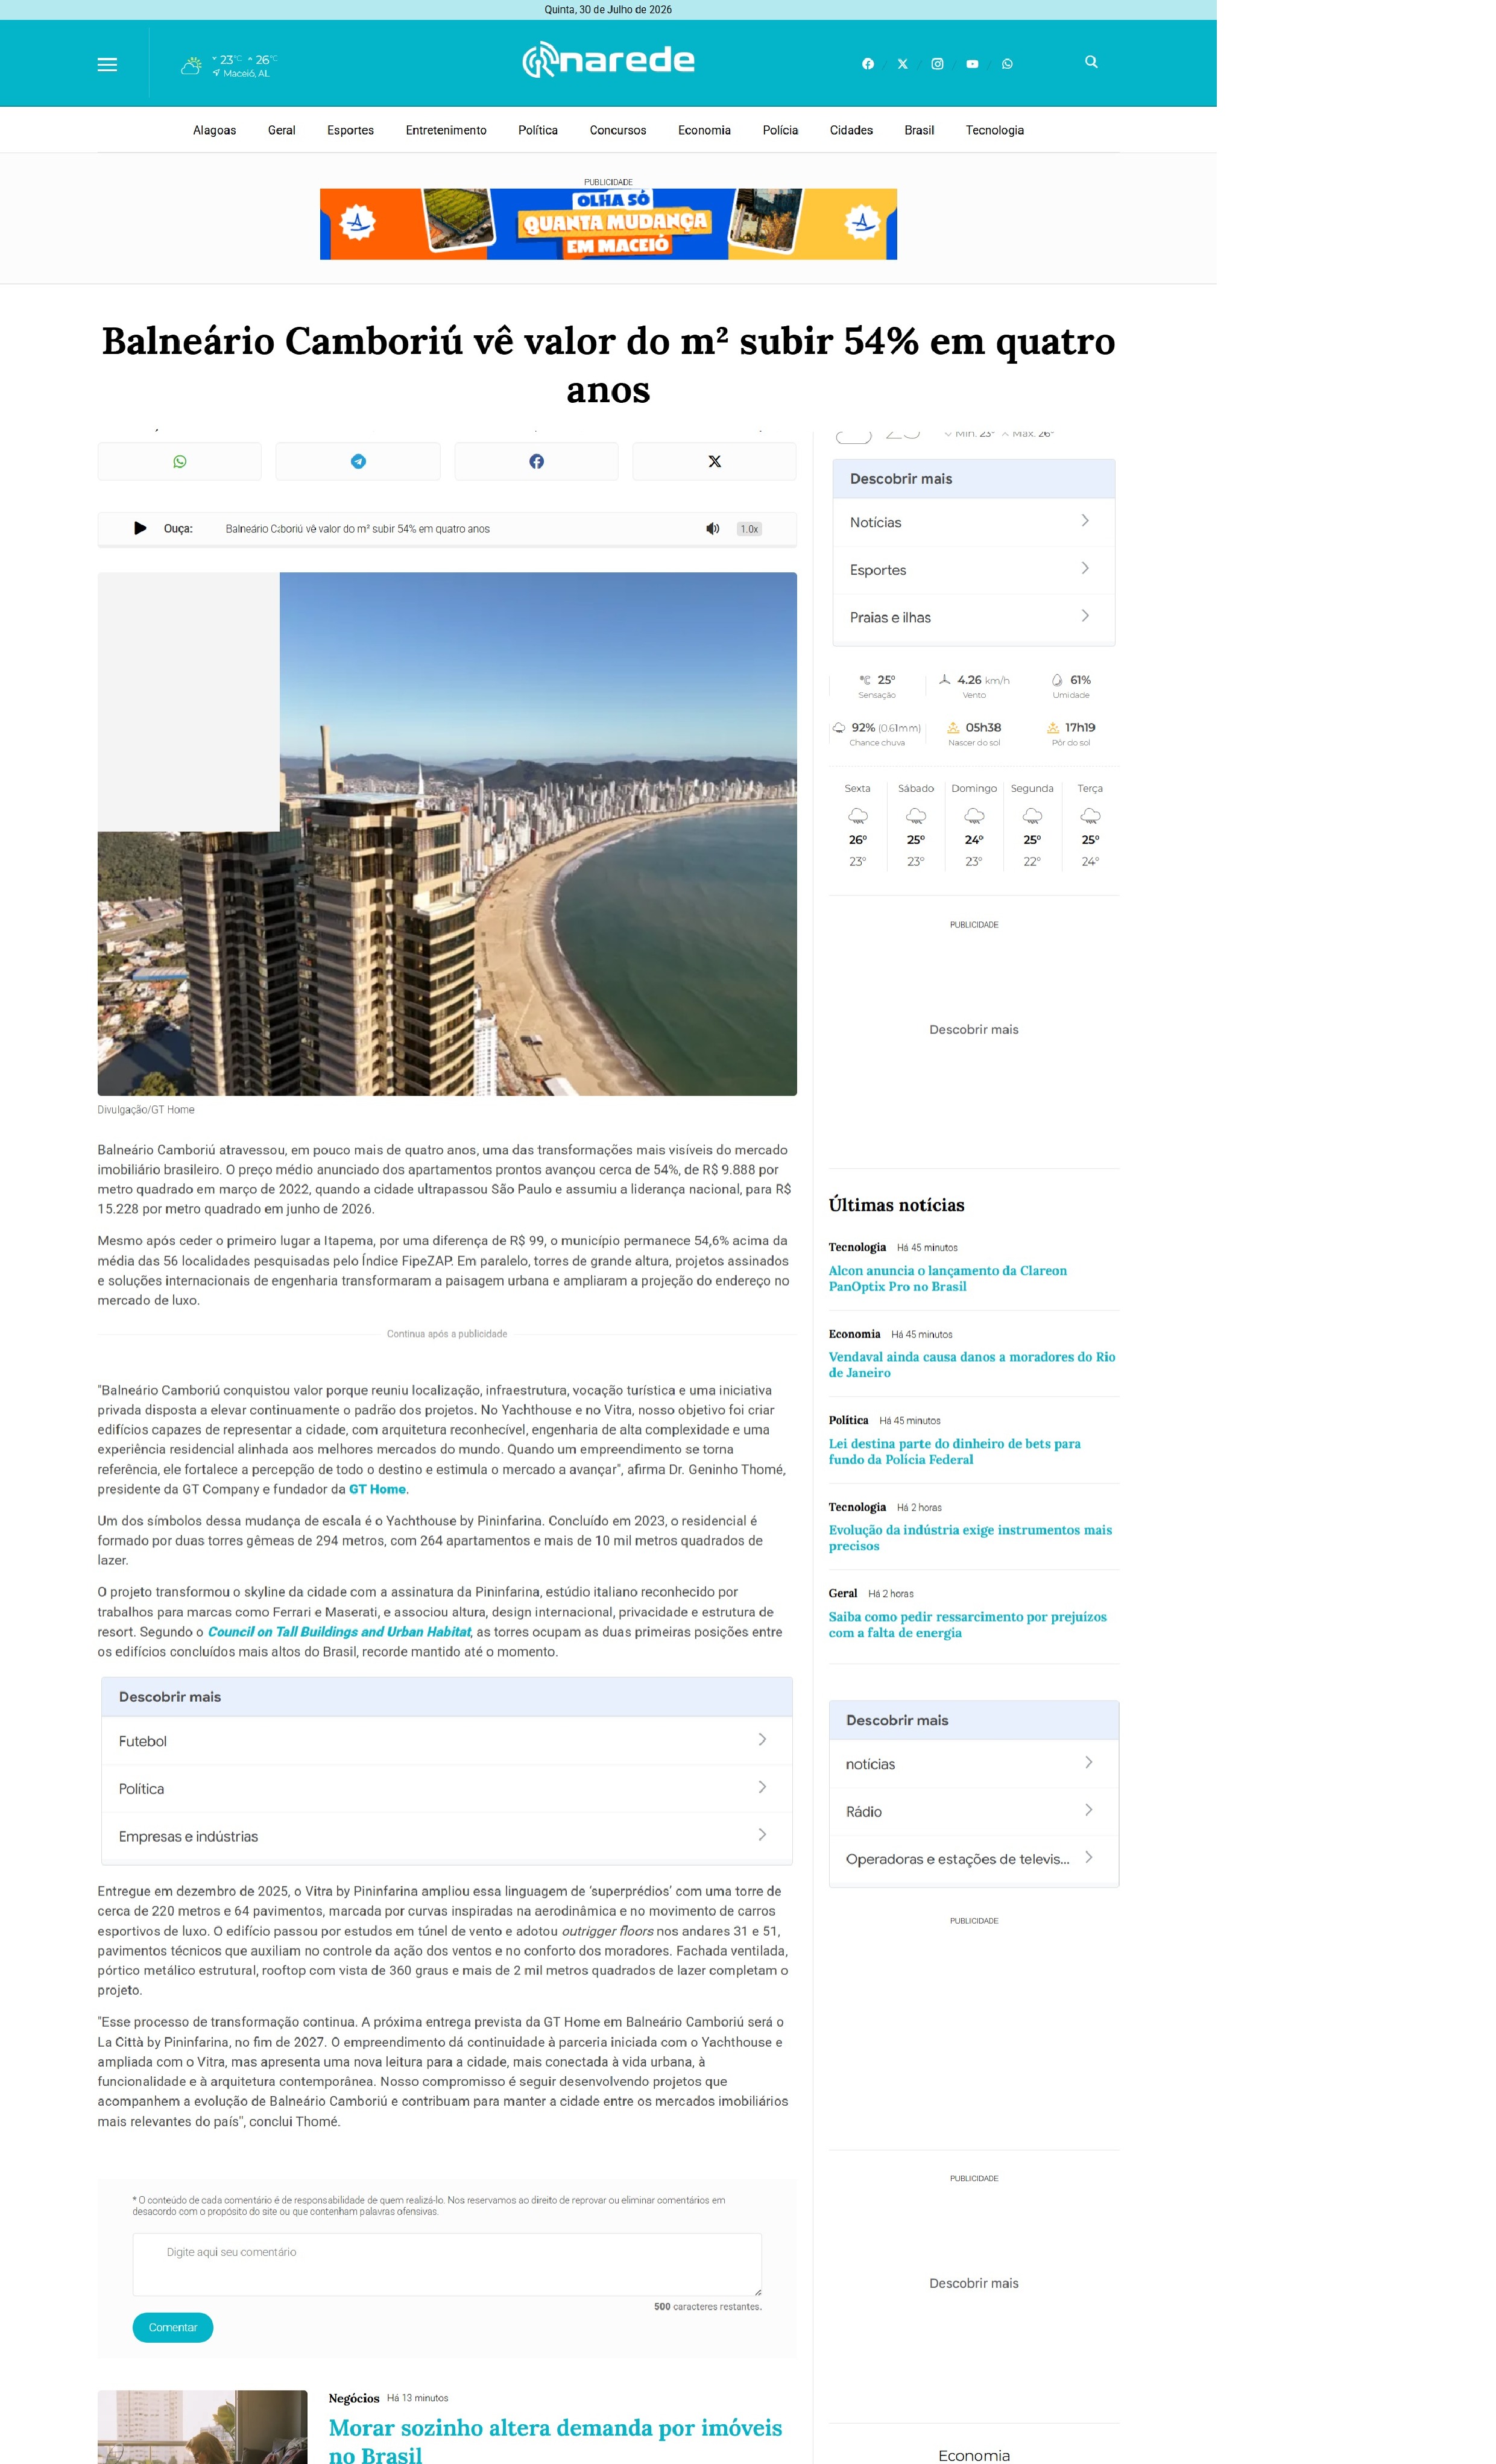1496x2464 pixels.
Task: Click the audio volume speaker icon
Action: (x=712, y=528)
